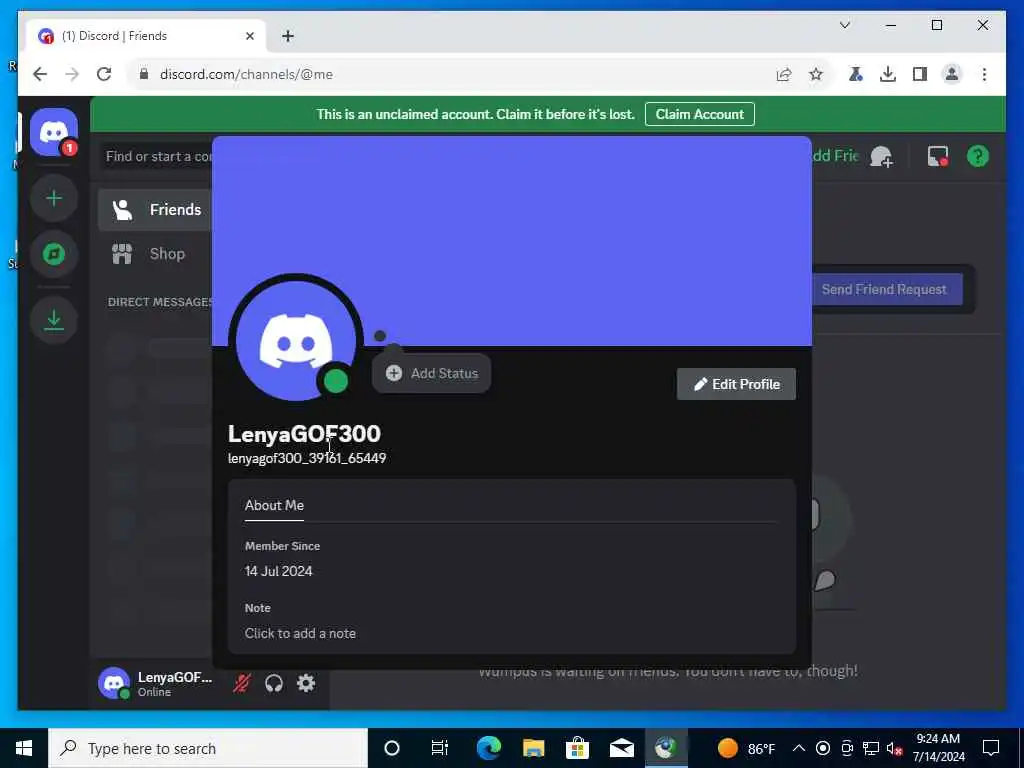Click the '14 Jul 2024' member date

[279, 571]
